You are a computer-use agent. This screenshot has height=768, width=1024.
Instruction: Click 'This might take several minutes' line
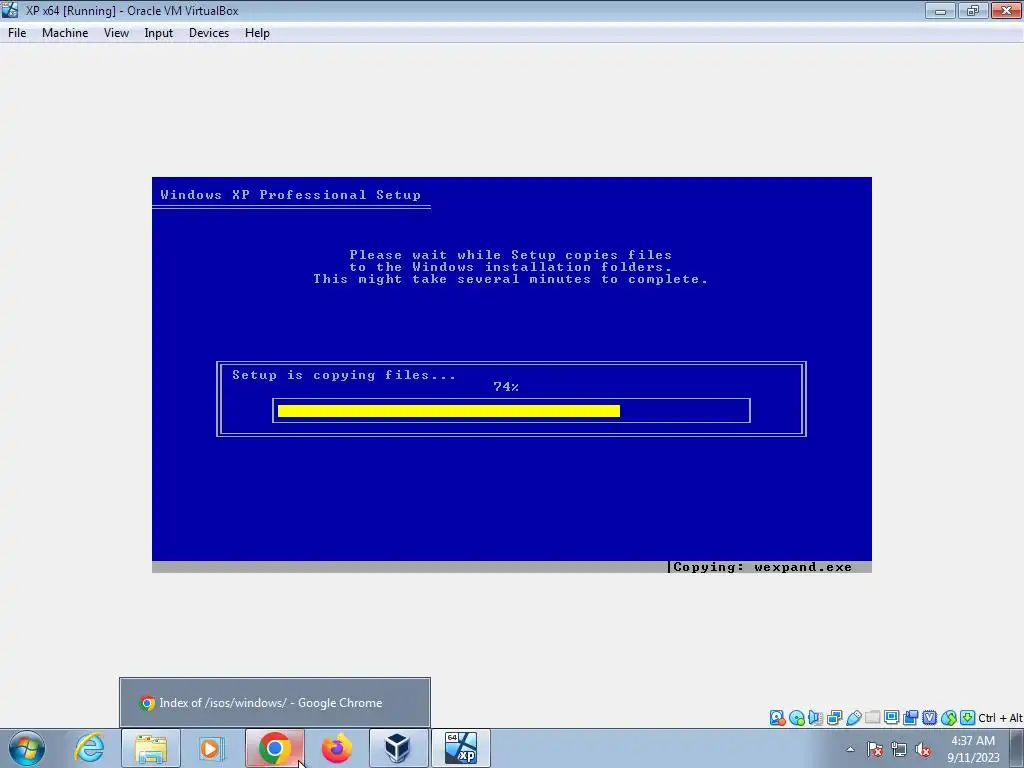click(510, 279)
